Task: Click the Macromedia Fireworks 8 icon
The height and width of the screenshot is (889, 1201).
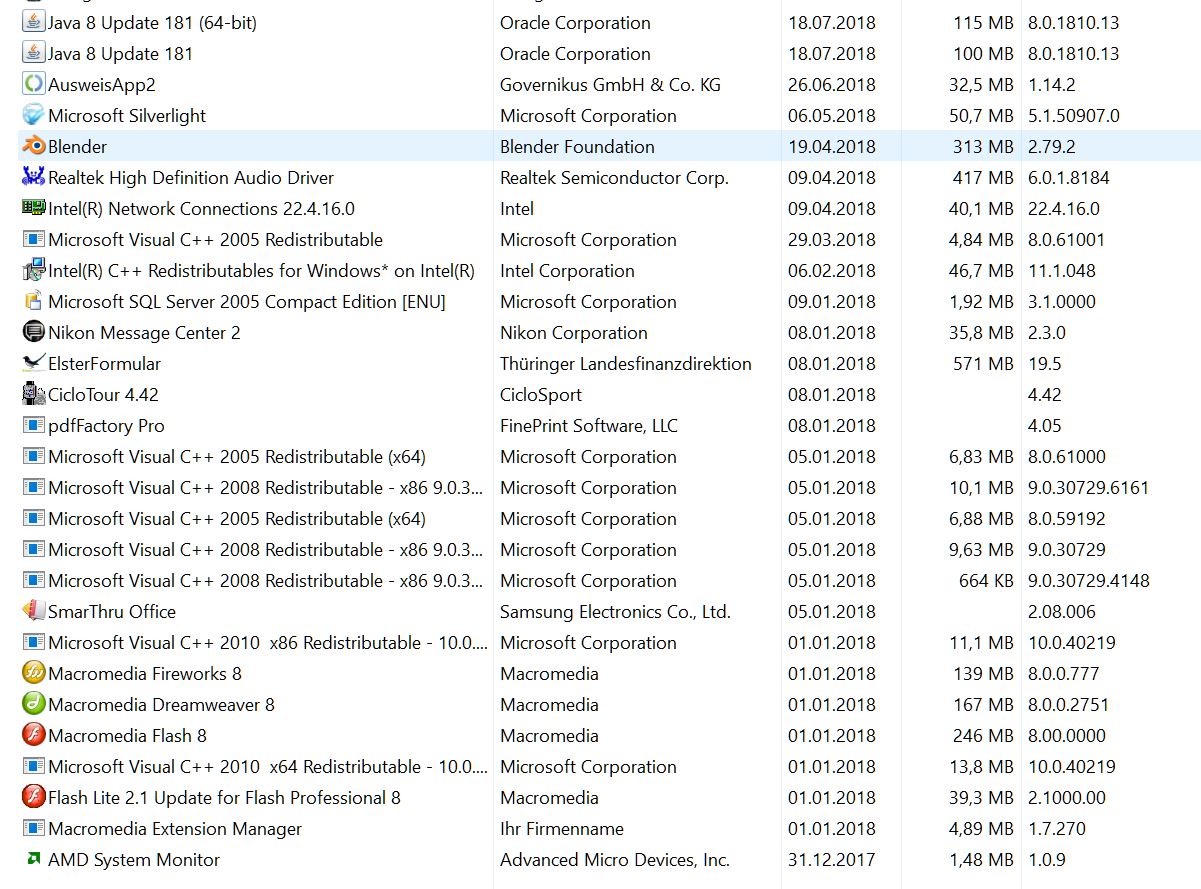Action: (33, 673)
